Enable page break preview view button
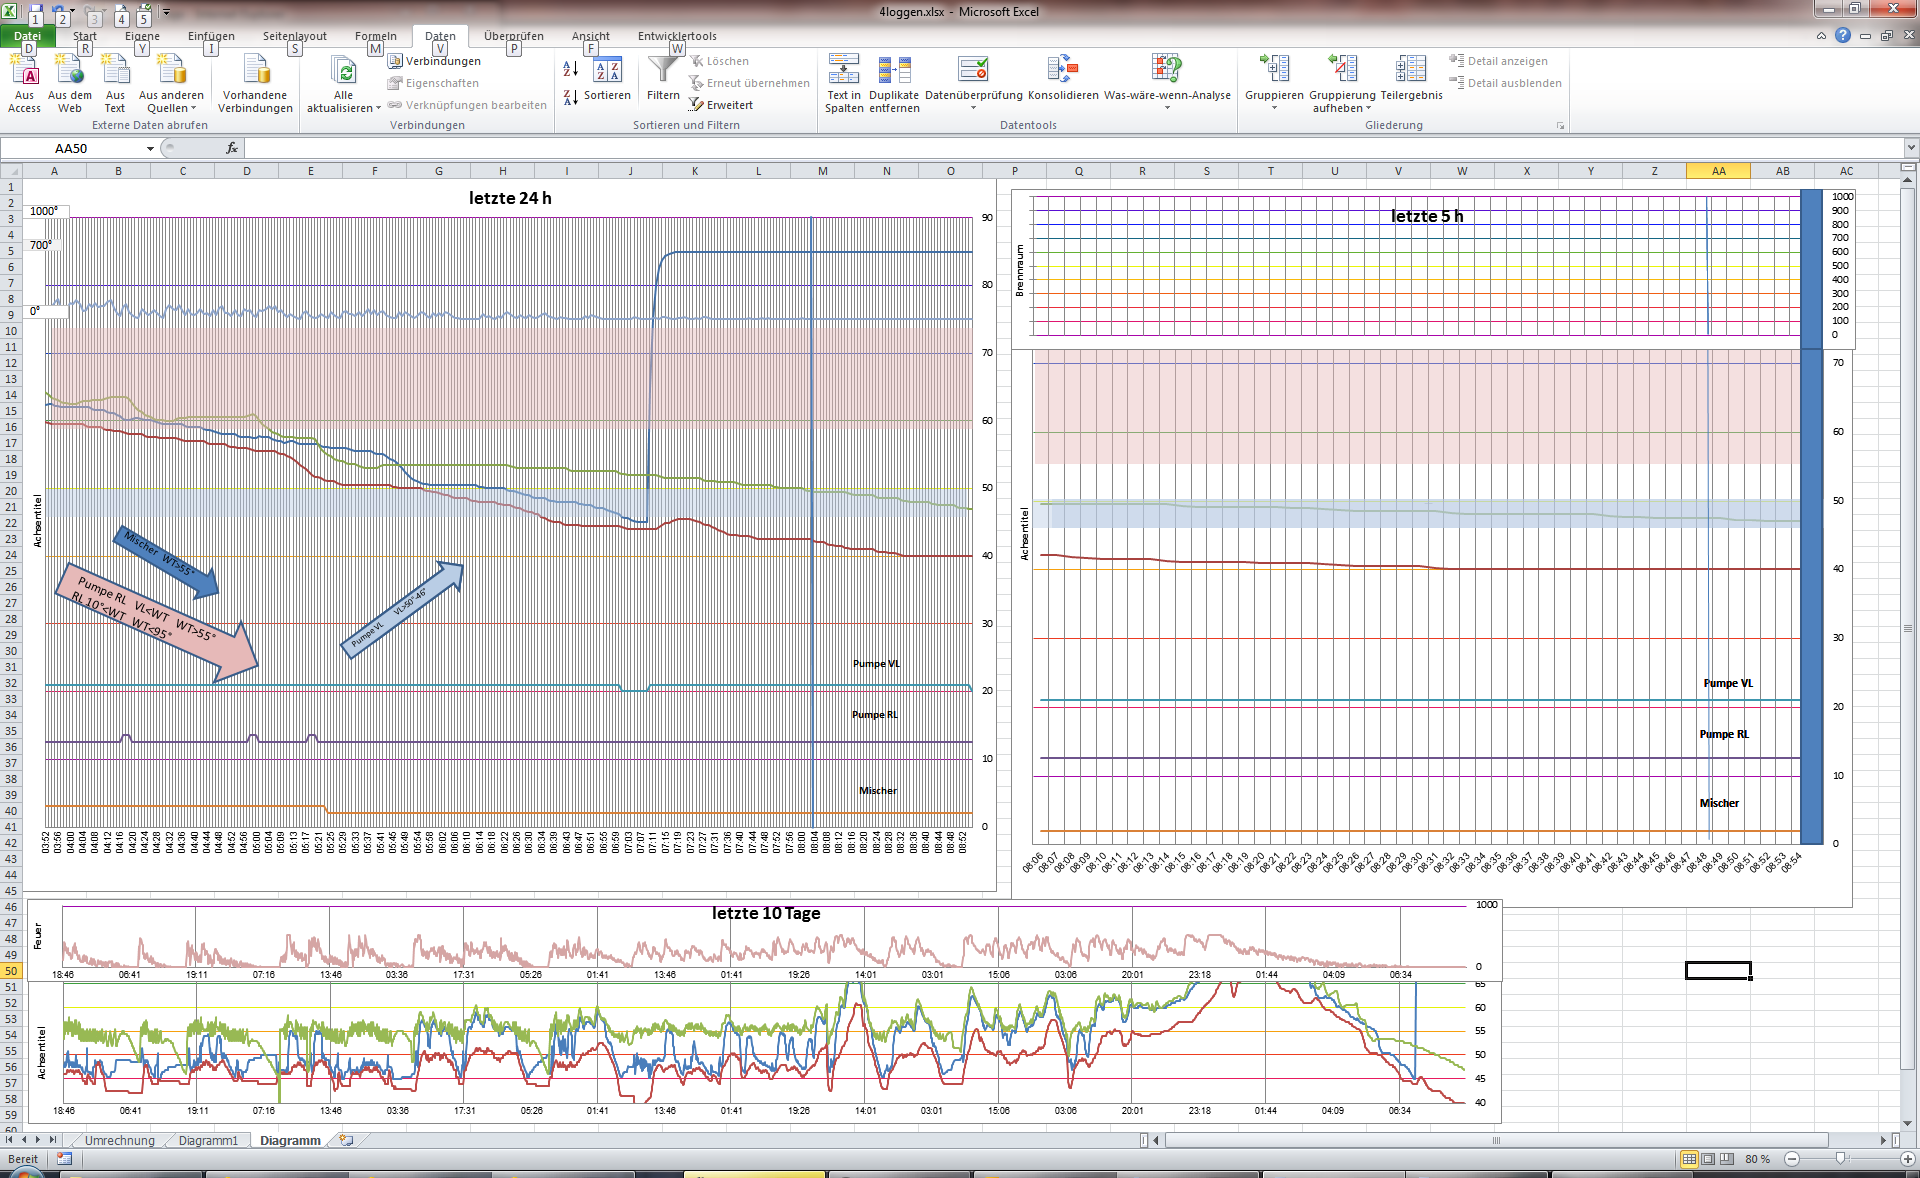Viewport: 1920px width, 1178px height. click(1727, 1159)
